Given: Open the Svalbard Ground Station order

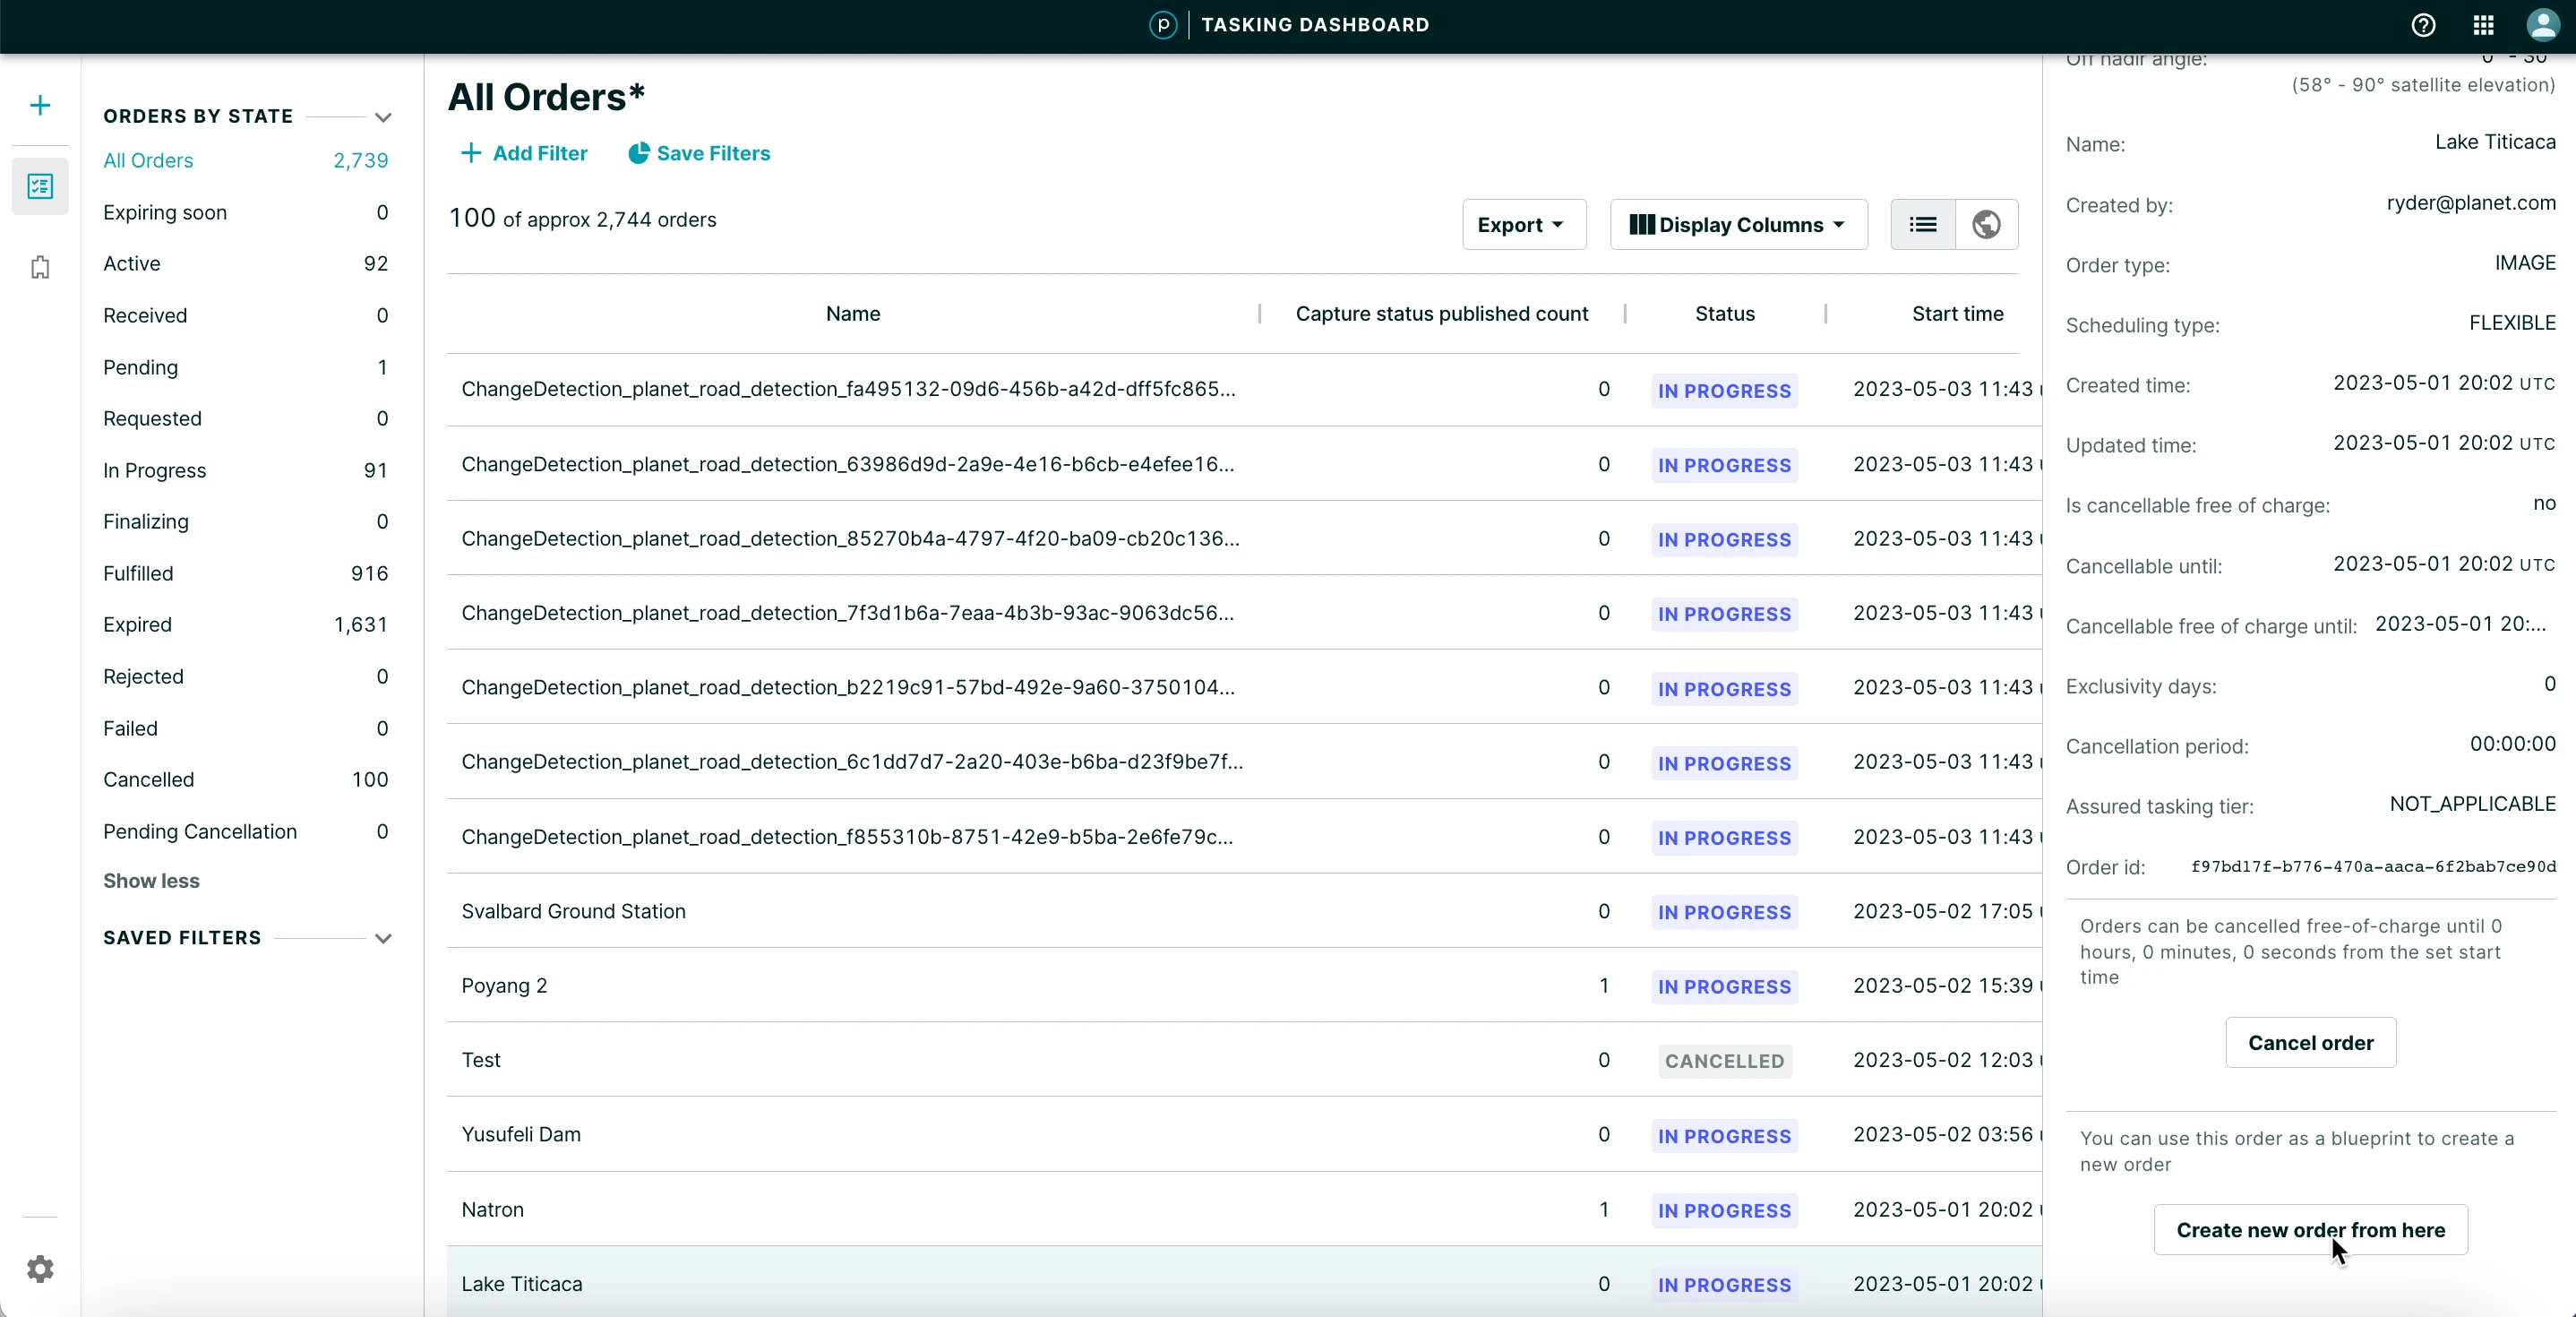Looking at the screenshot, I should (1244, 911).
